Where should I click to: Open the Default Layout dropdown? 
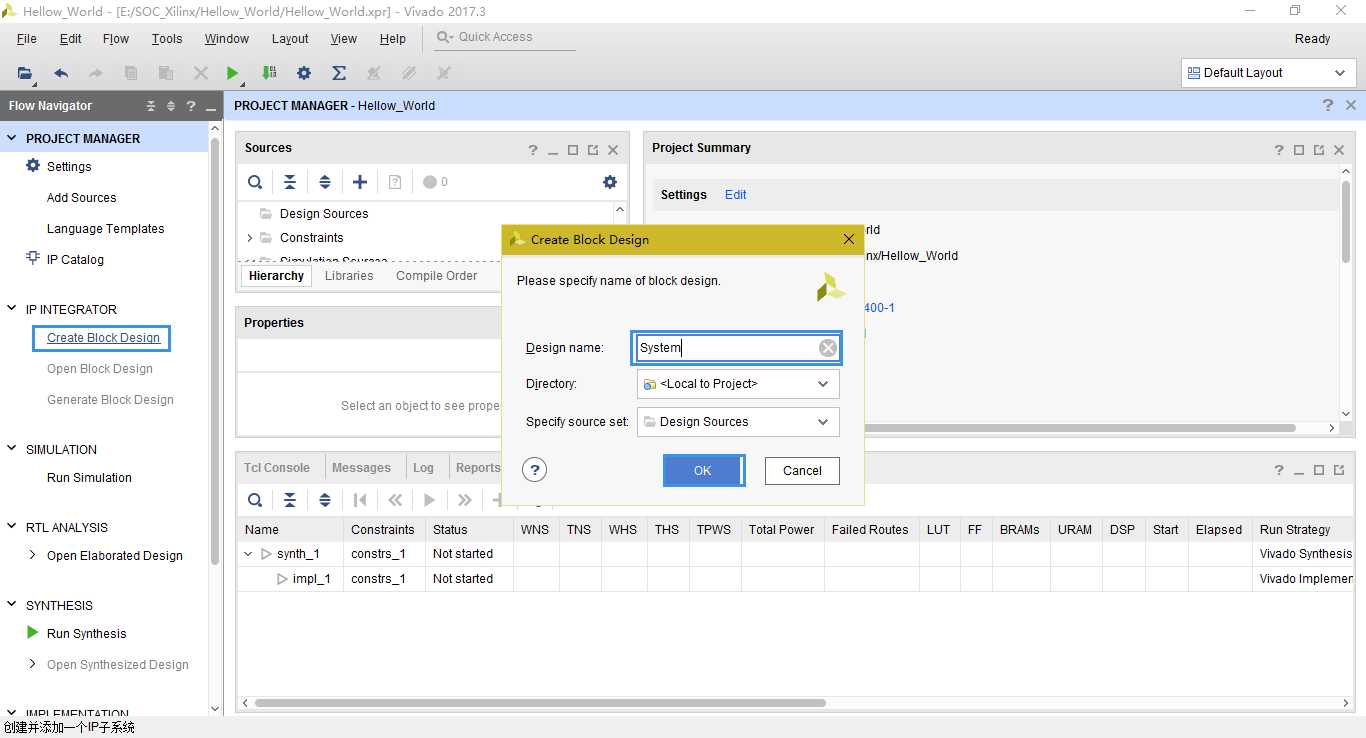(x=1268, y=73)
